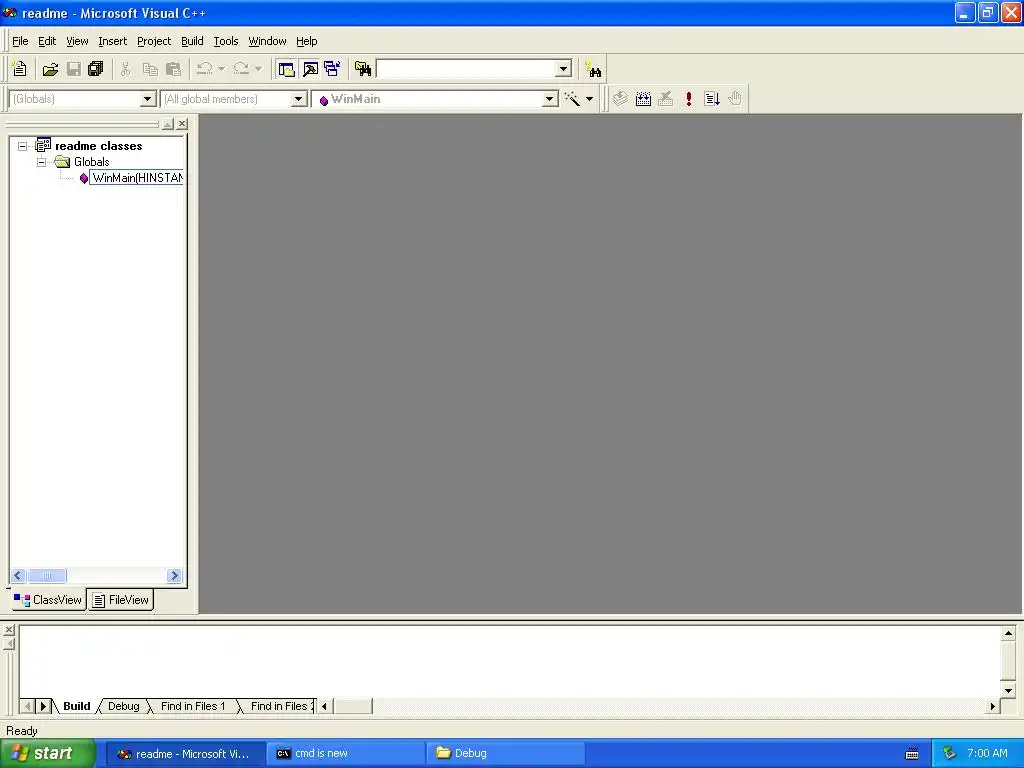Screen dimensions: 1024x768
Task: Open the File menu
Action: click(x=20, y=41)
